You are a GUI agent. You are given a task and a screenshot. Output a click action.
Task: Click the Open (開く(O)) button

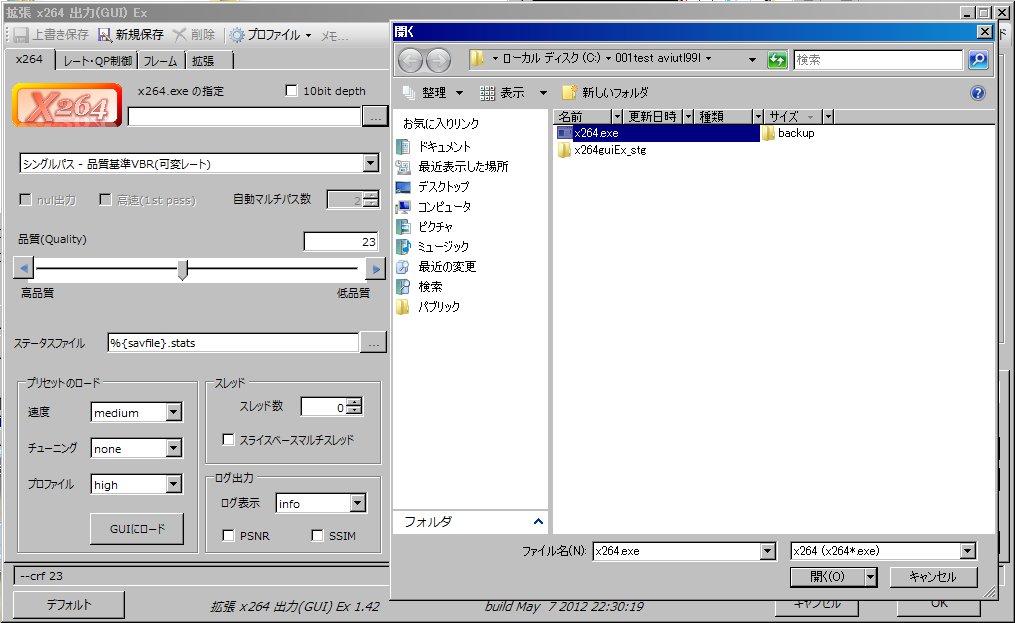point(827,577)
